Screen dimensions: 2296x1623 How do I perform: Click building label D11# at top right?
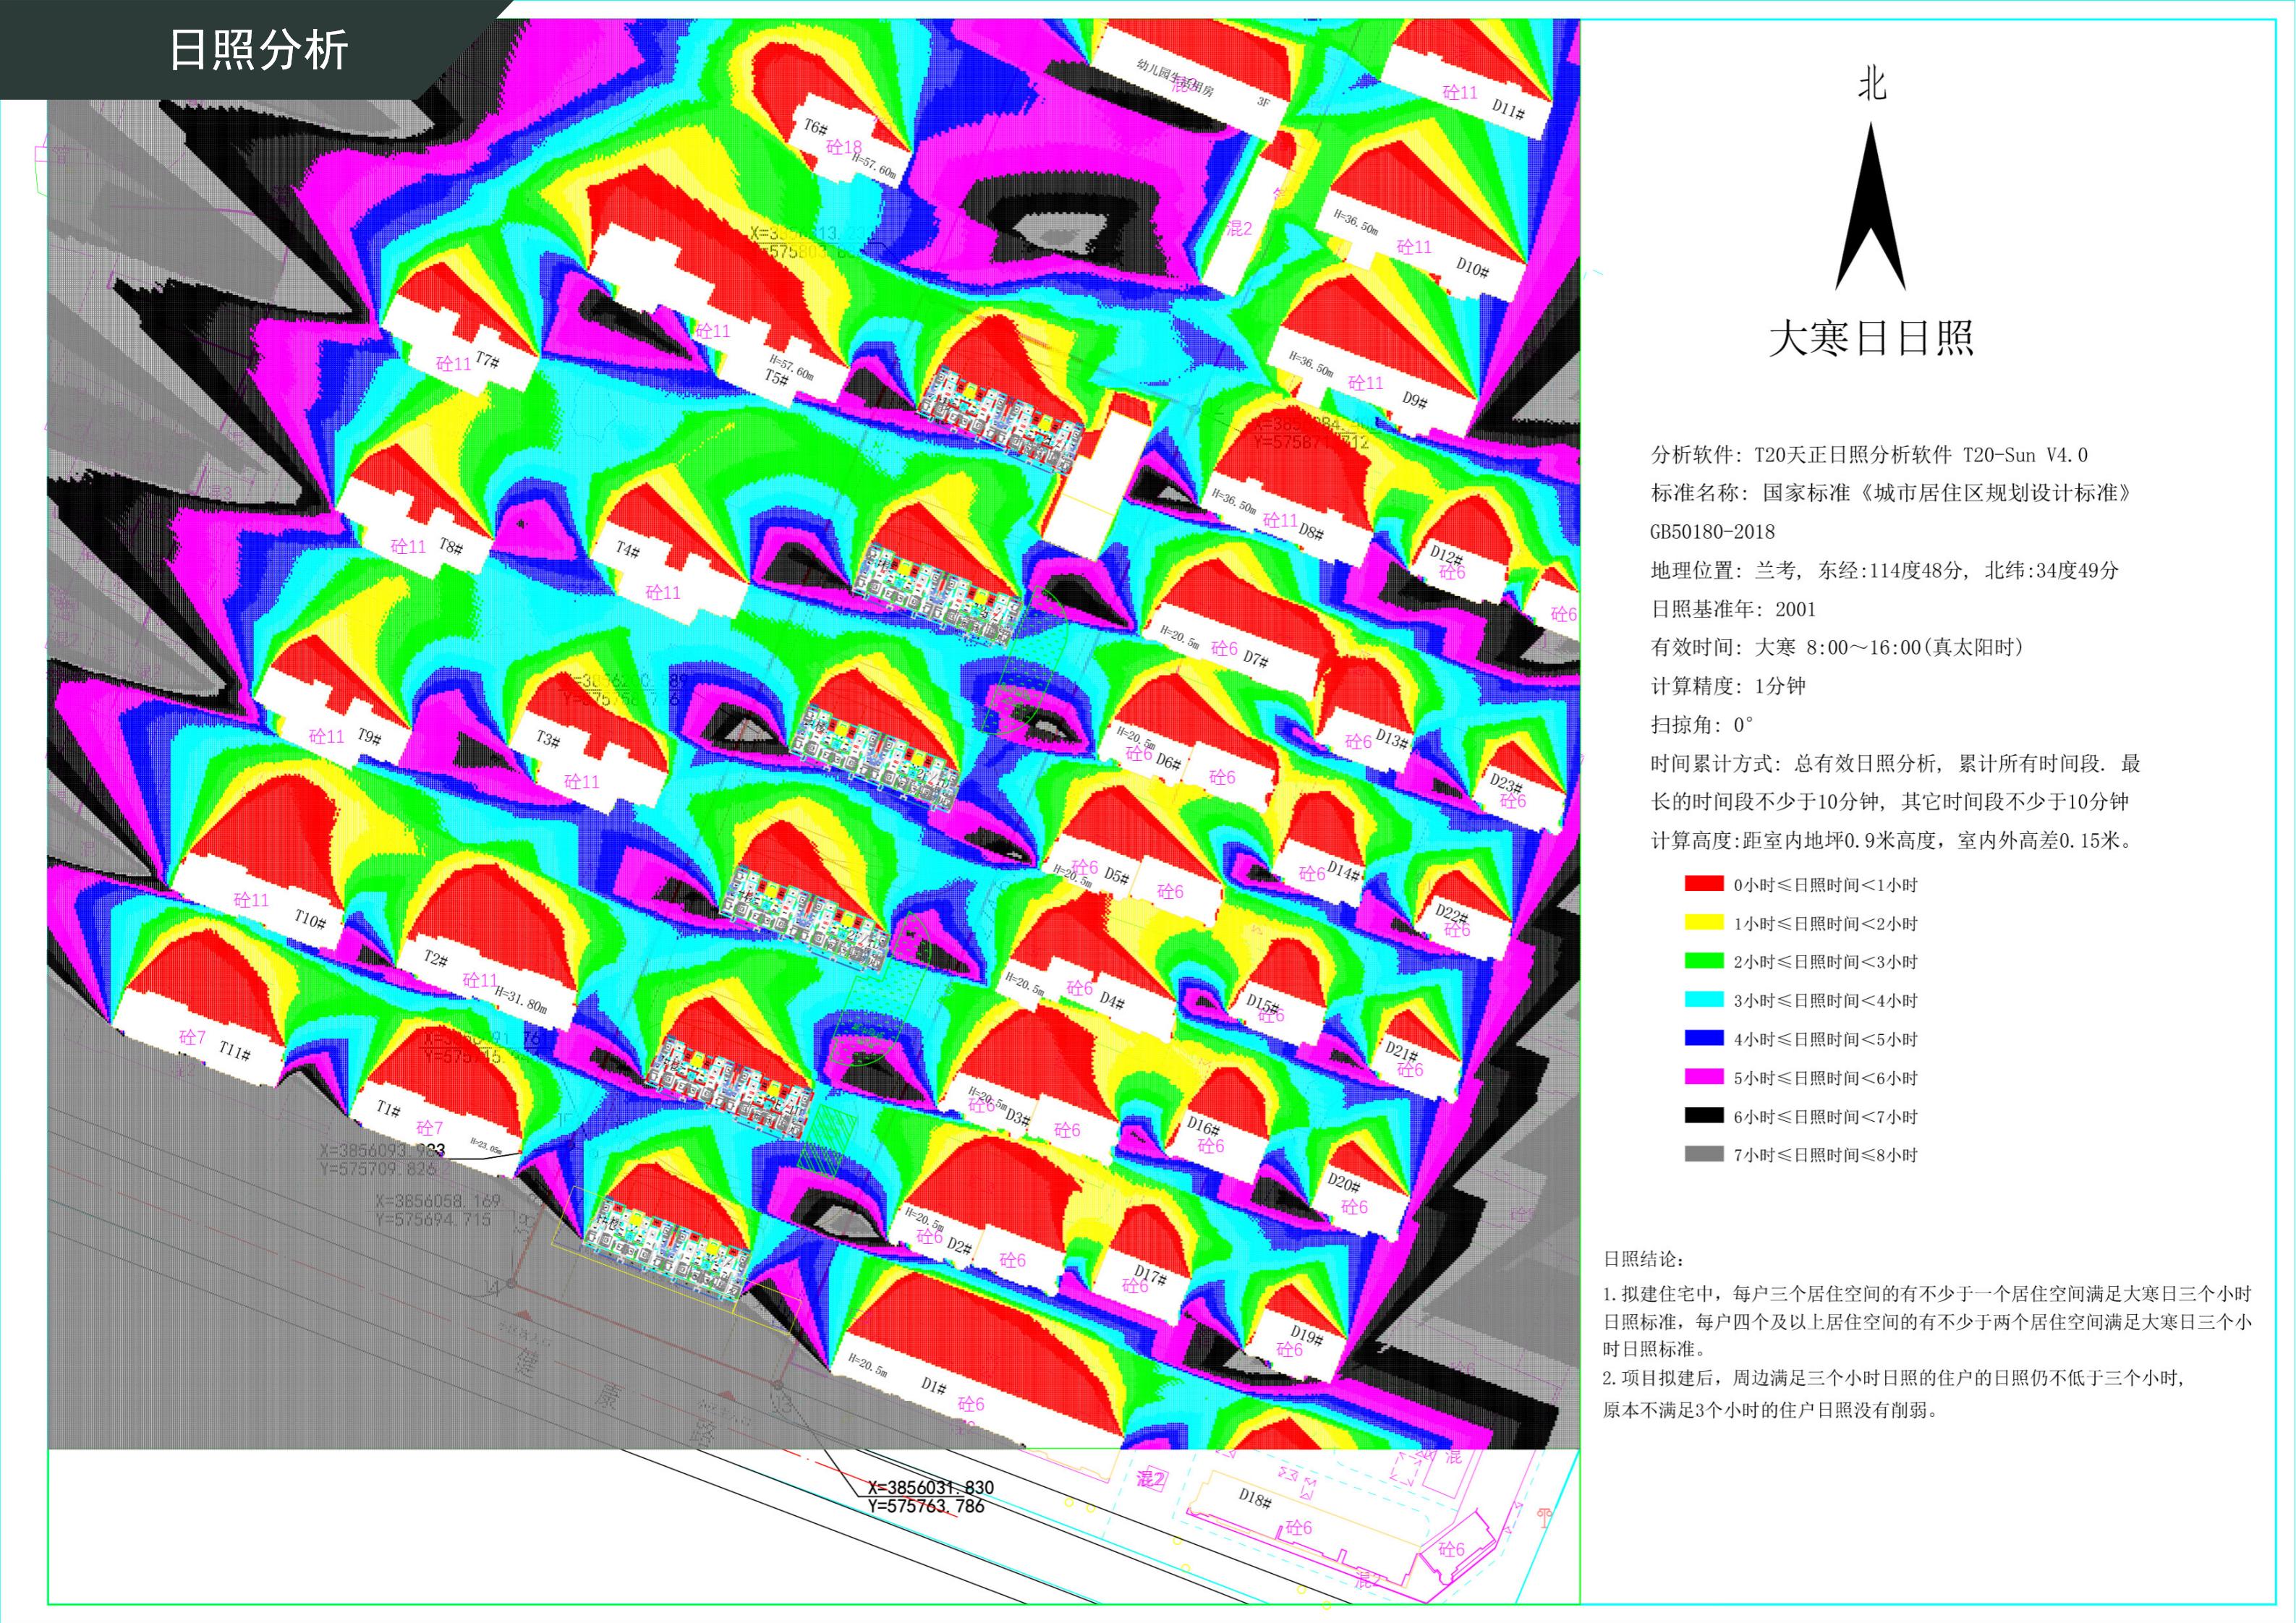point(1509,109)
